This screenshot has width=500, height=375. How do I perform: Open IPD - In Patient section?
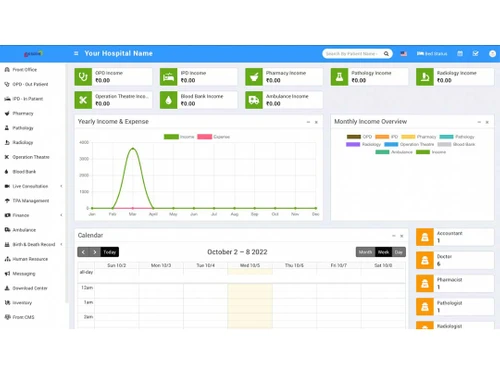tap(24, 99)
